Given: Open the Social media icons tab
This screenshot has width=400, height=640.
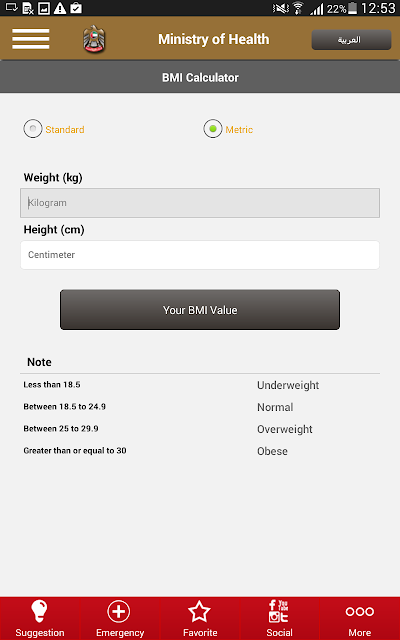Looking at the screenshot, I should click(x=279, y=618).
